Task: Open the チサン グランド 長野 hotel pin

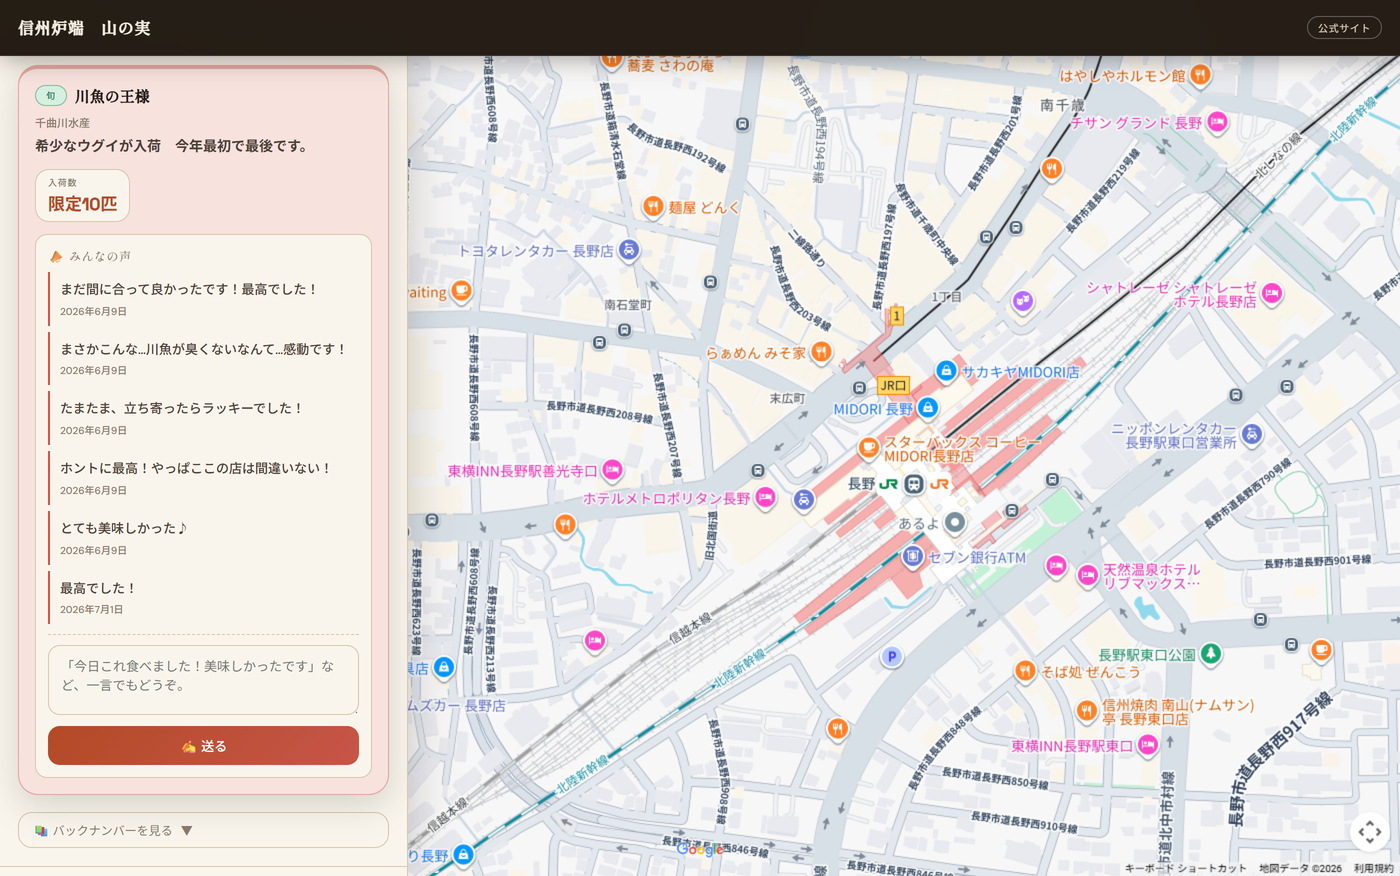Action: (x=1217, y=122)
